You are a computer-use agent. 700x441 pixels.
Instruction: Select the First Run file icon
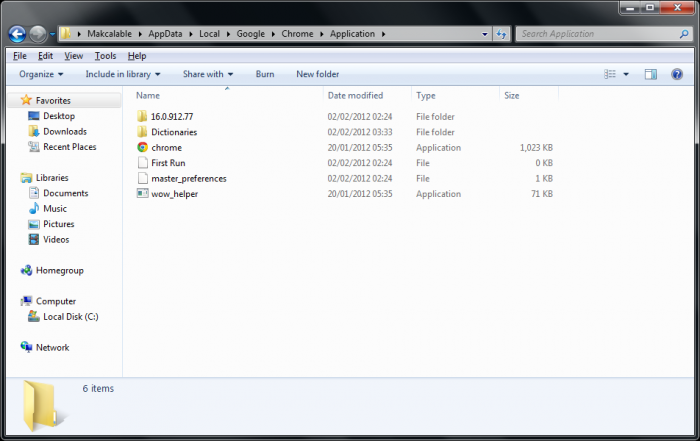pos(142,163)
